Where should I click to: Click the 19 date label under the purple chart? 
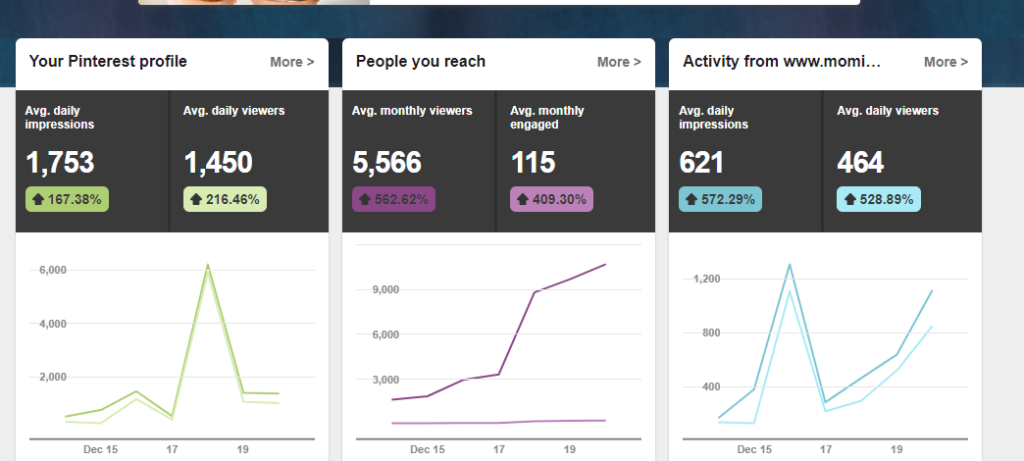[x=569, y=449]
